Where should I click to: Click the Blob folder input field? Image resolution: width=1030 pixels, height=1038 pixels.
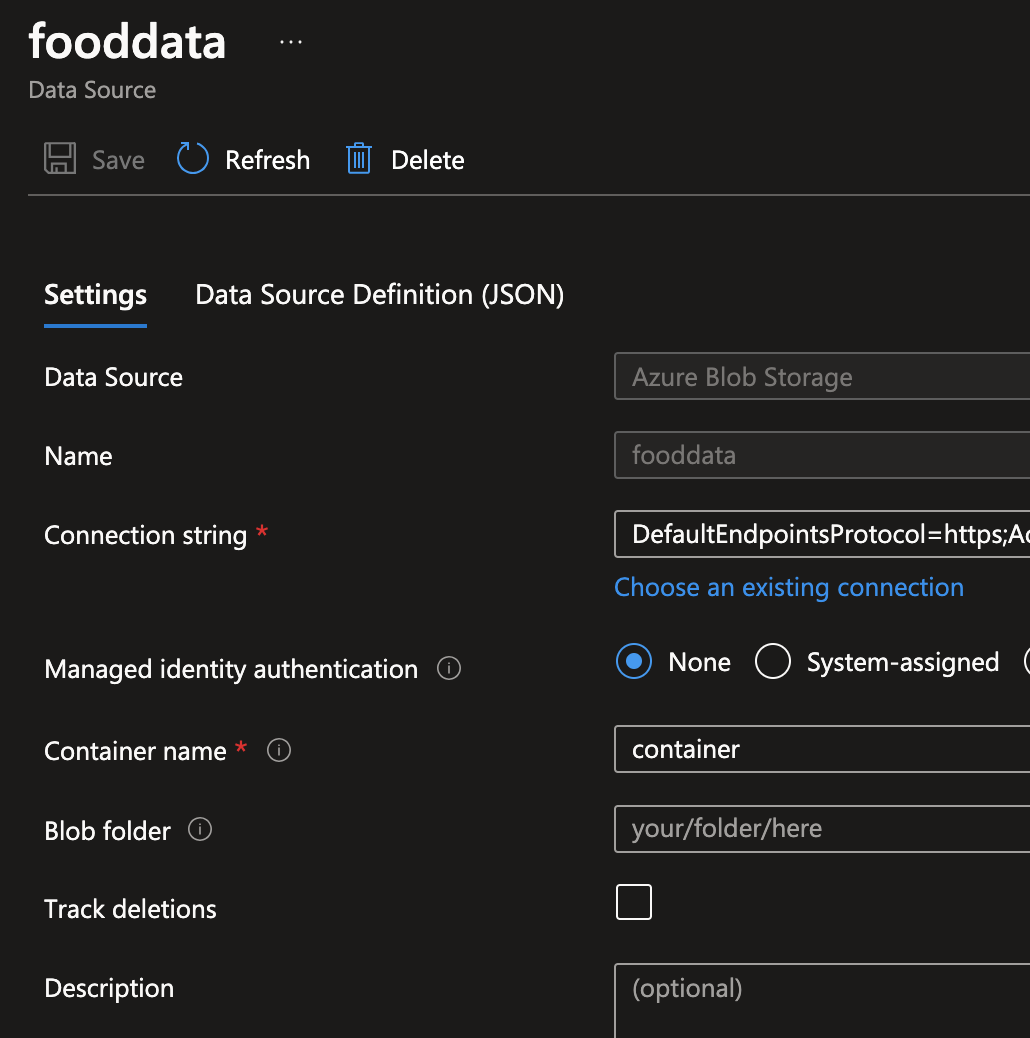(x=820, y=829)
